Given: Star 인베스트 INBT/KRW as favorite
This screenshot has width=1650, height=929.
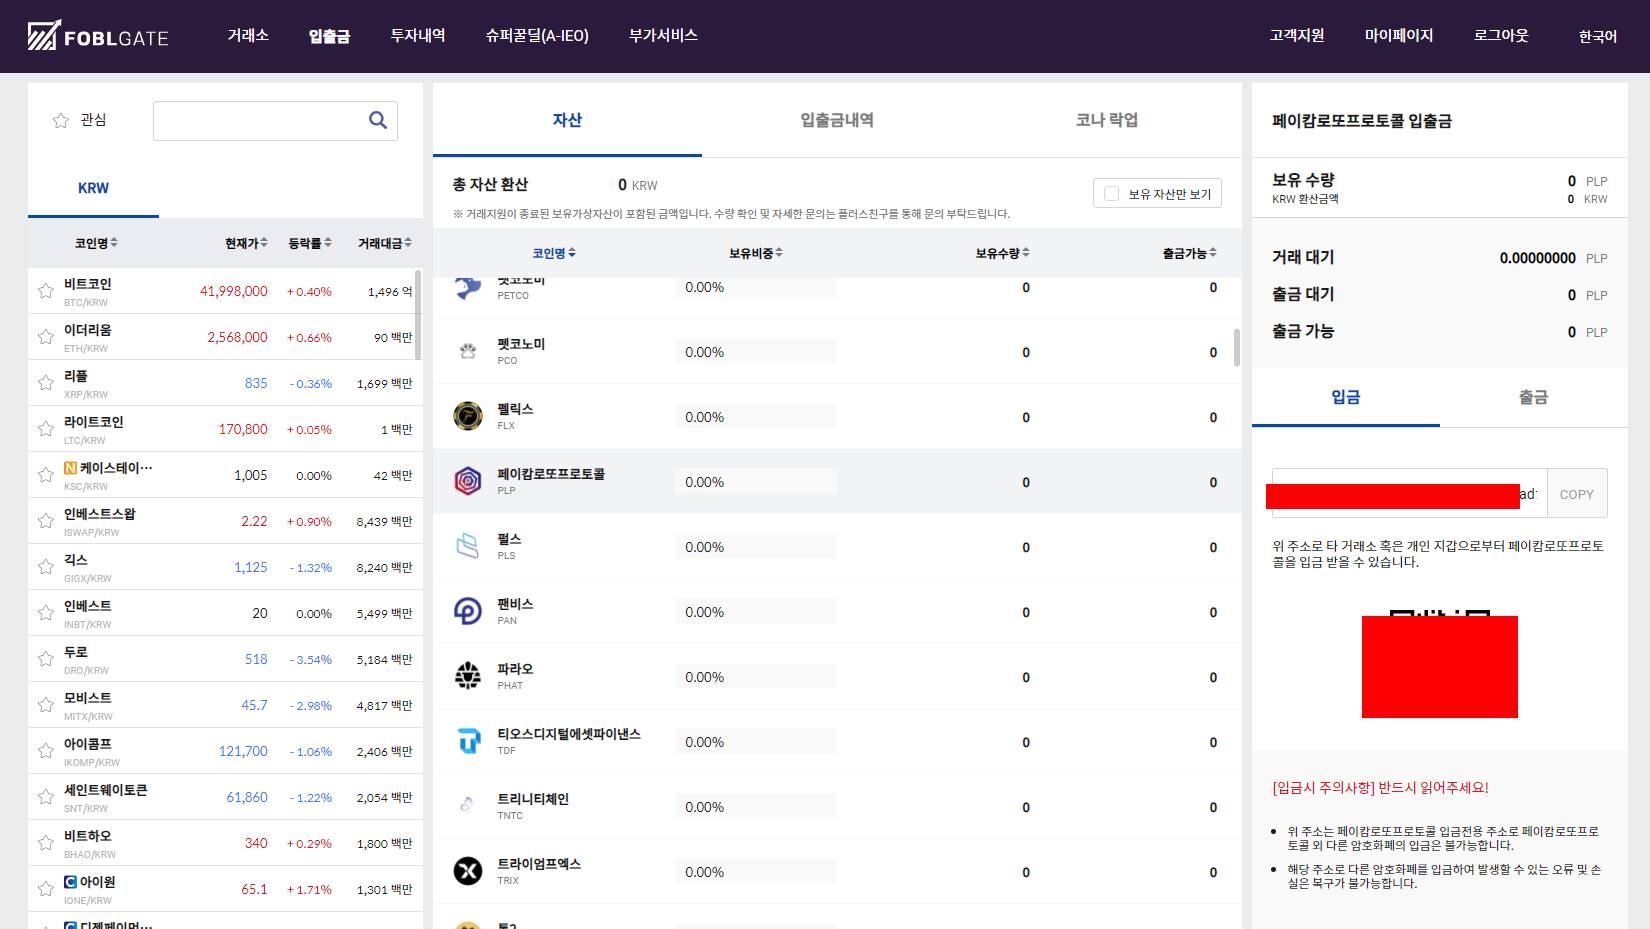Looking at the screenshot, I should [45, 613].
